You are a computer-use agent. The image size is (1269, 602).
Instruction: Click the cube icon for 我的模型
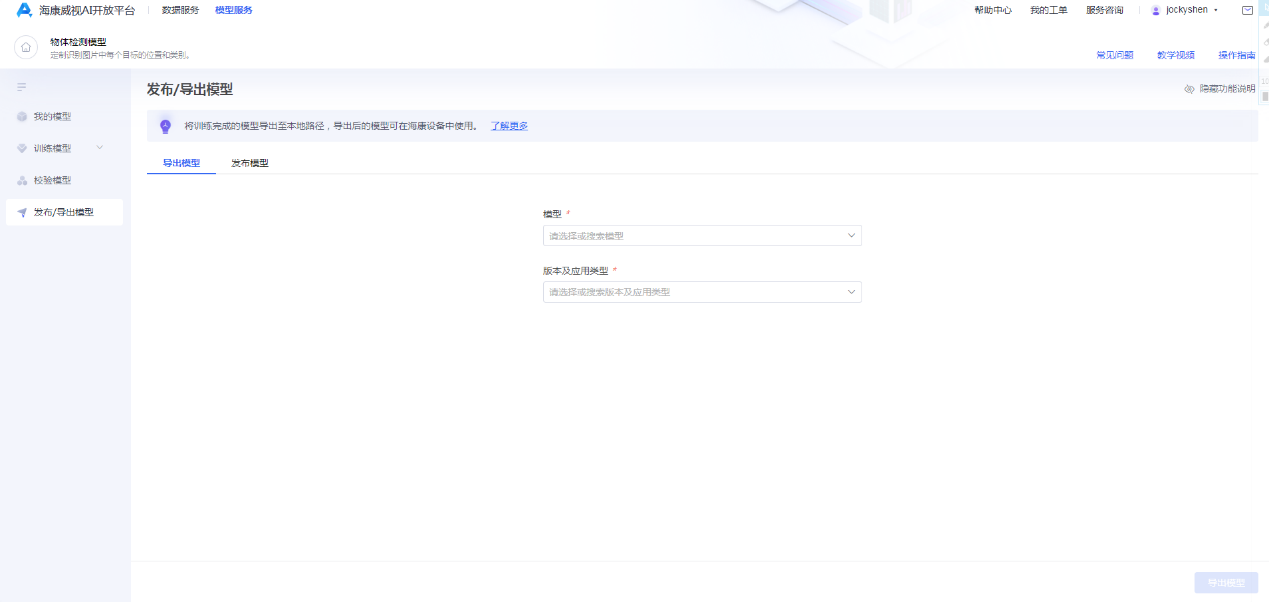22,117
